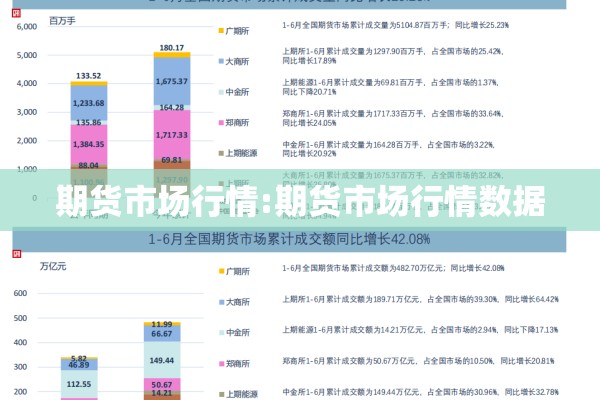The height and width of the screenshot is (400, 600).
Task: Click the 3,000 axis value
Action: [27, 112]
